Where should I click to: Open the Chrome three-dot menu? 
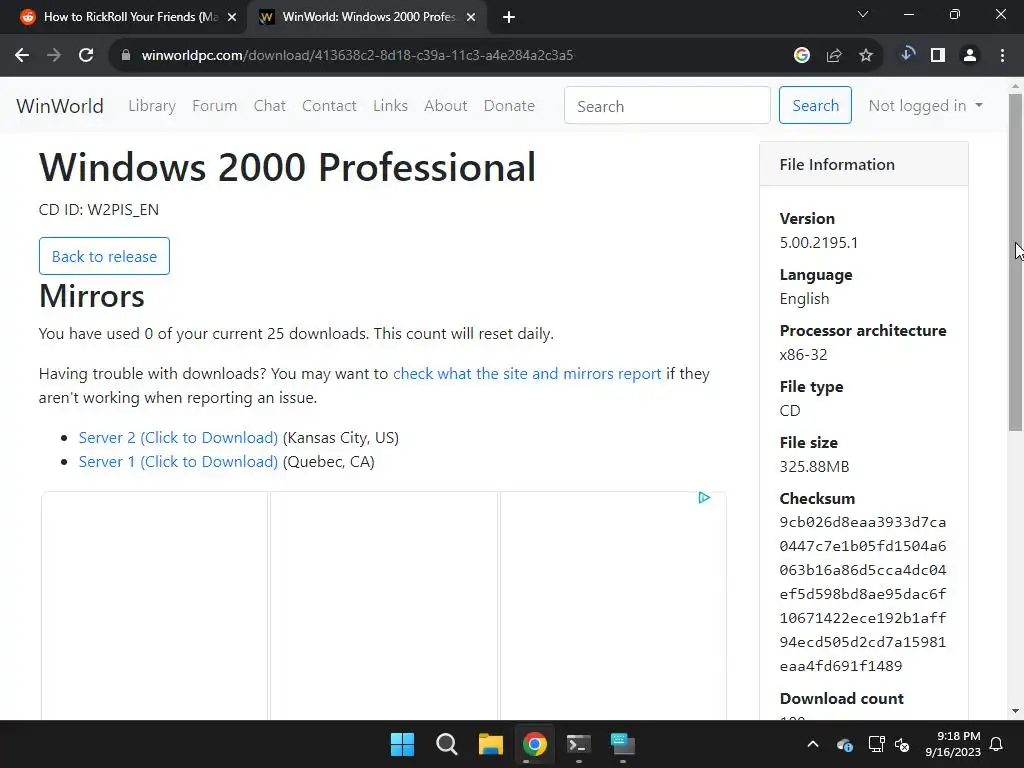(x=1002, y=56)
